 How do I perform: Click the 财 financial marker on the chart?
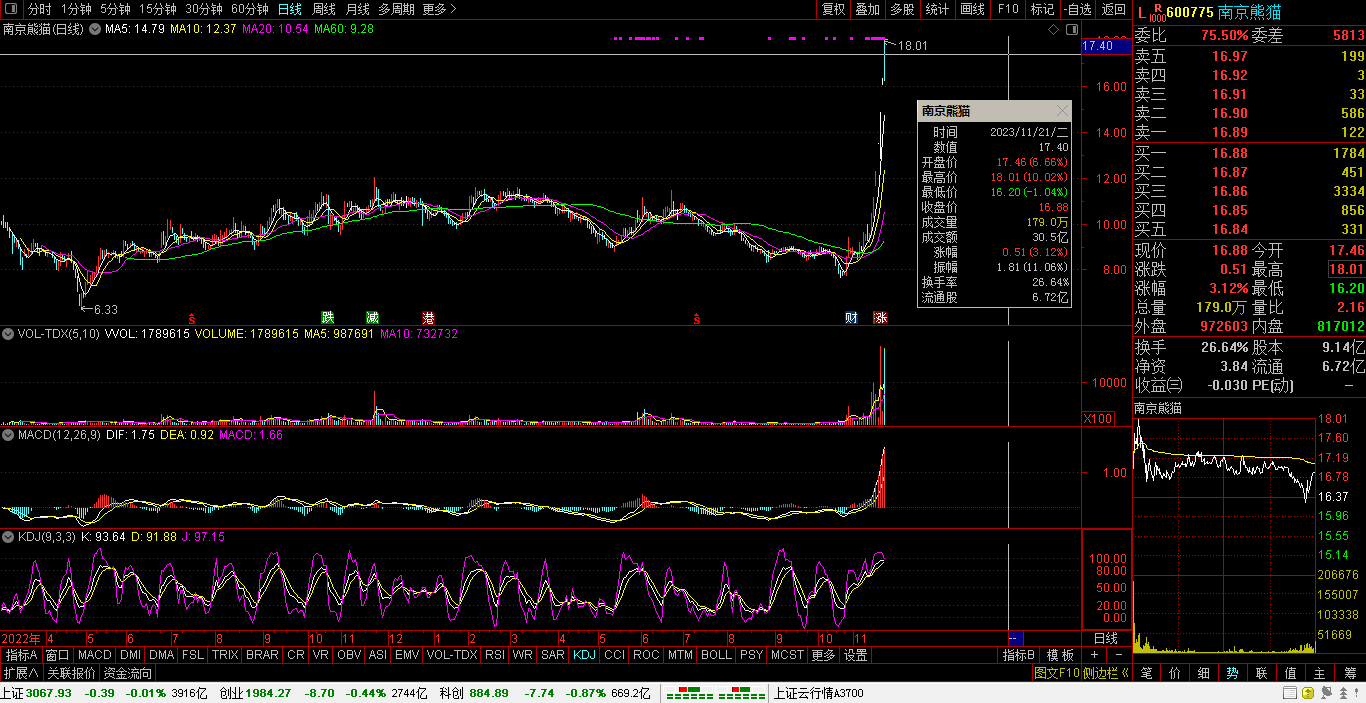coord(851,318)
